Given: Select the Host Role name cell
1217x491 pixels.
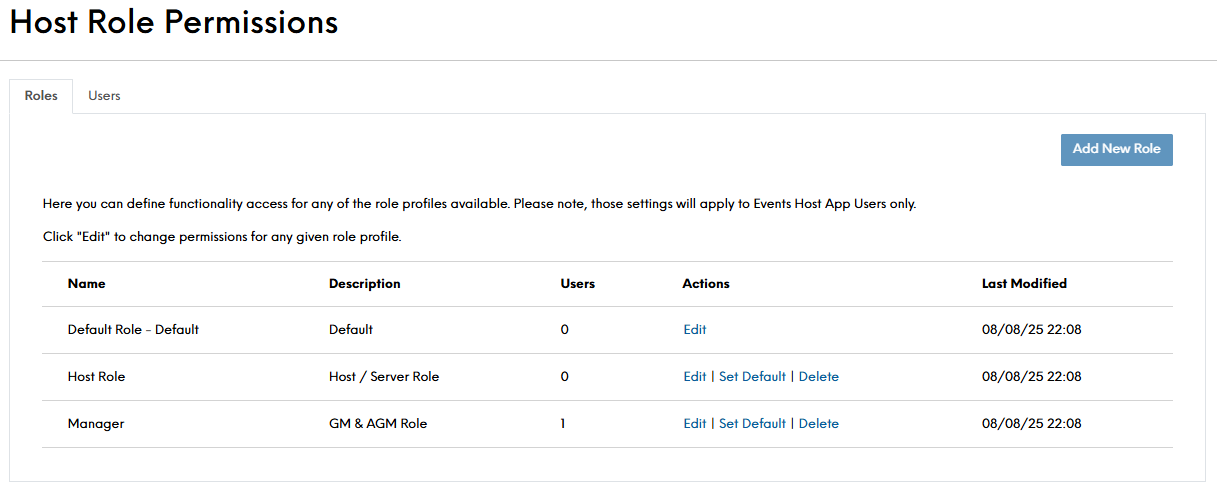Looking at the screenshot, I should [96, 377].
